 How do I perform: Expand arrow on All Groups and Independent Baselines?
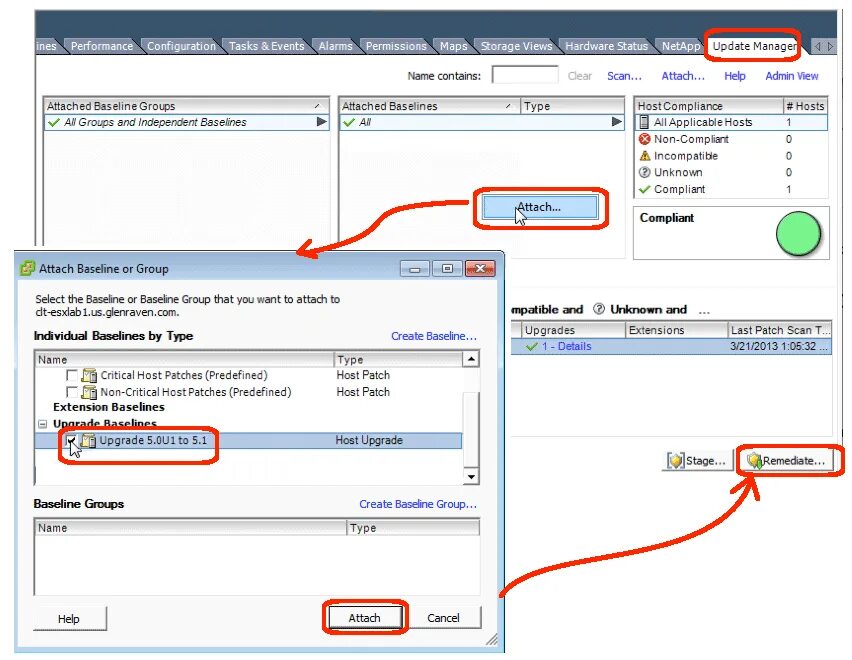(322, 122)
